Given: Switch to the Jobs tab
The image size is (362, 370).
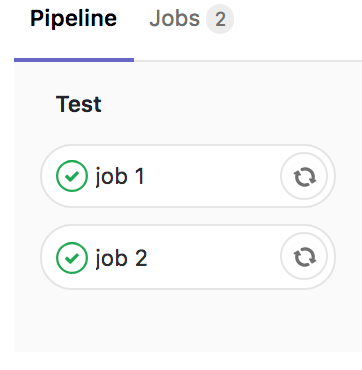Looking at the screenshot, I should pyautogui.click(x=191, y=19).
